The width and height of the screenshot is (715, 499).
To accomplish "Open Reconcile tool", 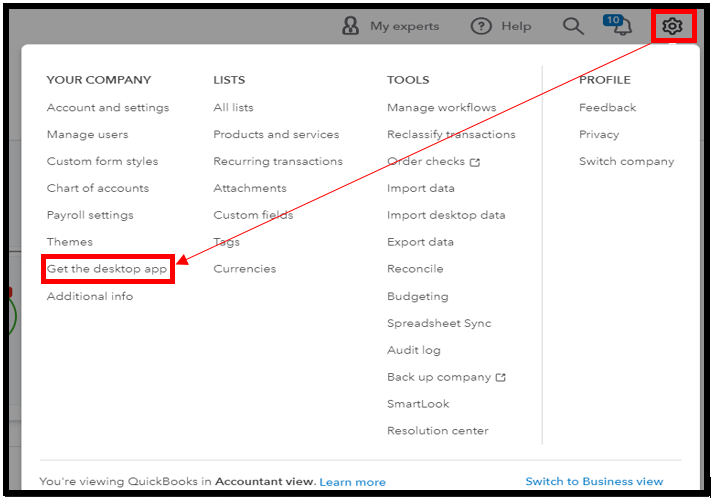I will [x=415, y=269].
